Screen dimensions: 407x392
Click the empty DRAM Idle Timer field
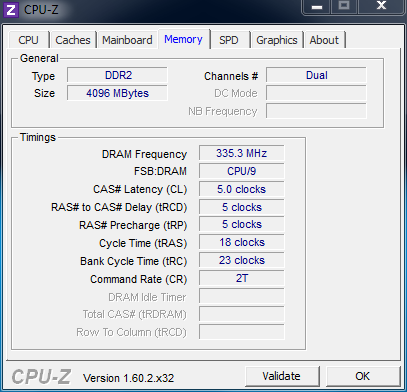[242, 296]
